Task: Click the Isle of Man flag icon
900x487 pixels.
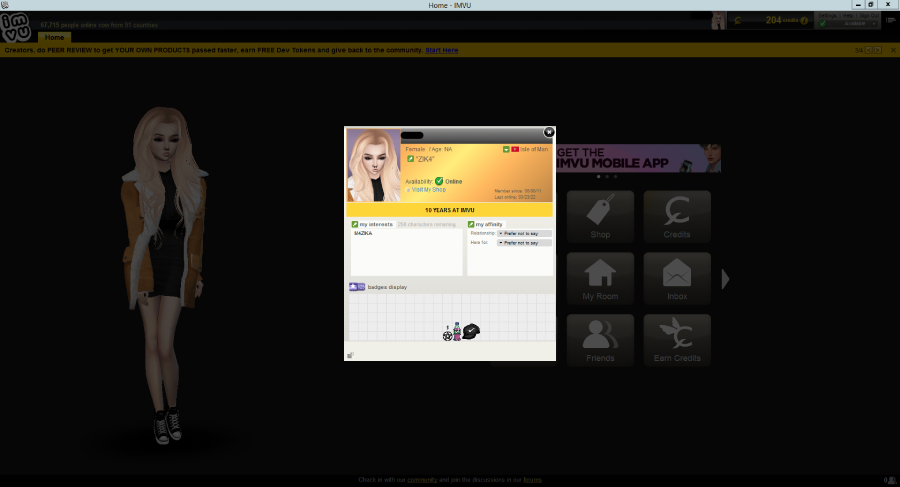Action: coord(515,149)
